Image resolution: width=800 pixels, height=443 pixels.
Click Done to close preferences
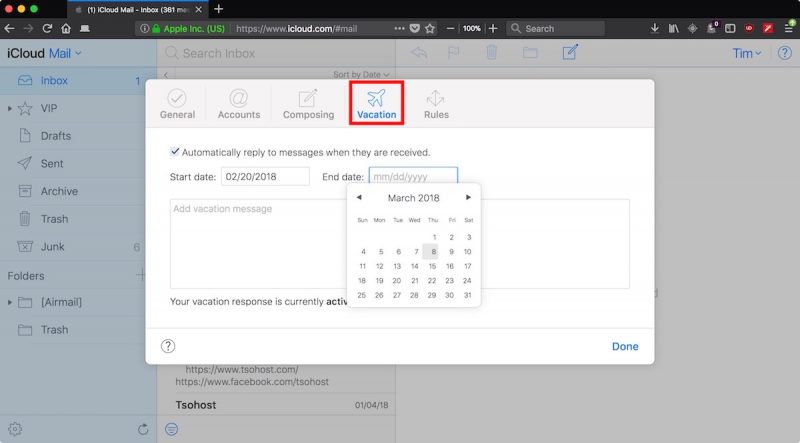[x=625, y=346]
